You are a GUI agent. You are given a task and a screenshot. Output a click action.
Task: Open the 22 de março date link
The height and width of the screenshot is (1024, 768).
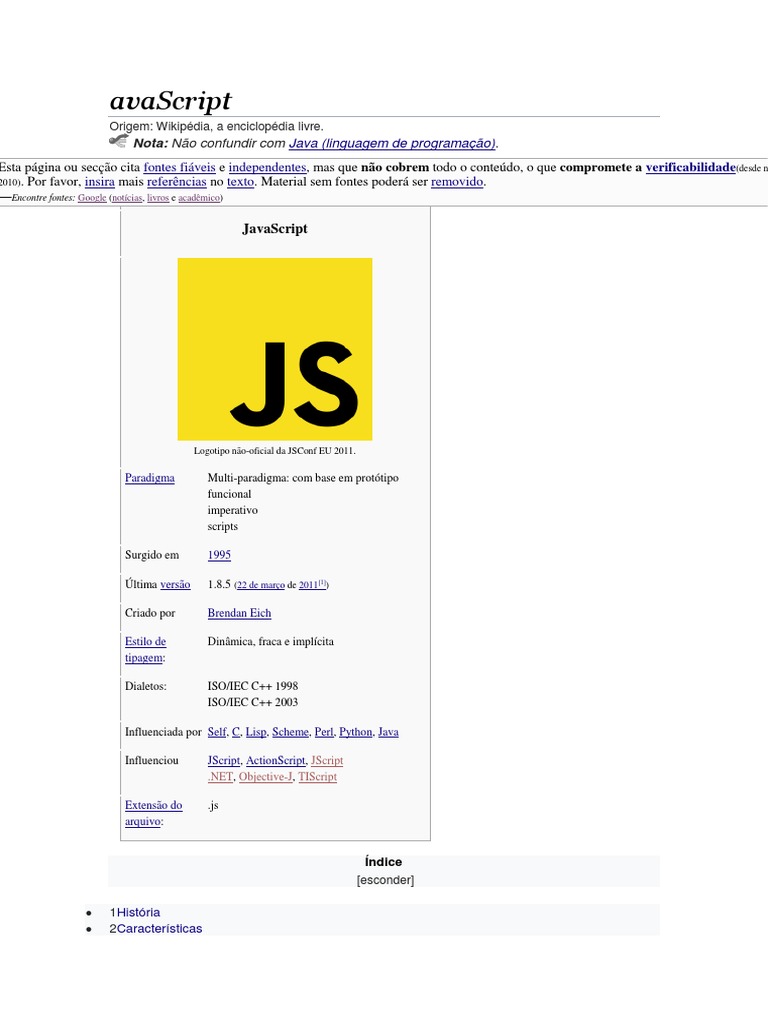[261, 585]
